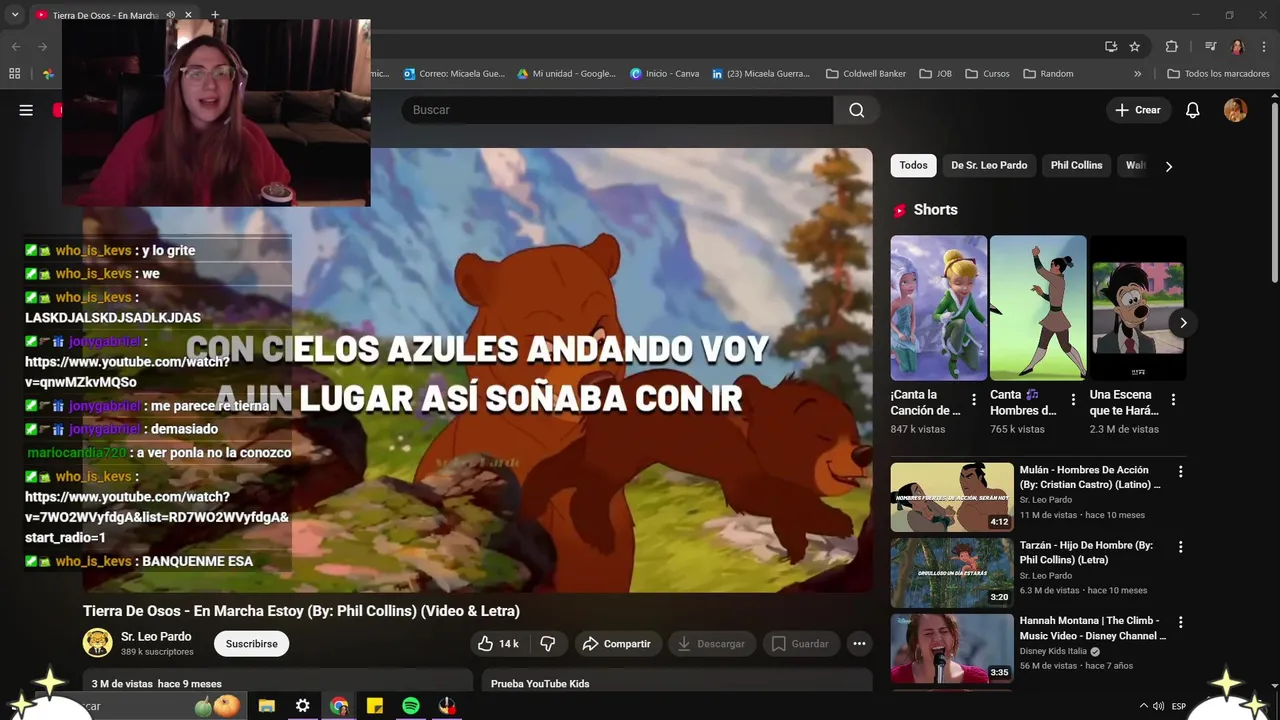Open Sr. Leo Pardo channel avatar
The image size is (1280, 720).
click(97, 643)
